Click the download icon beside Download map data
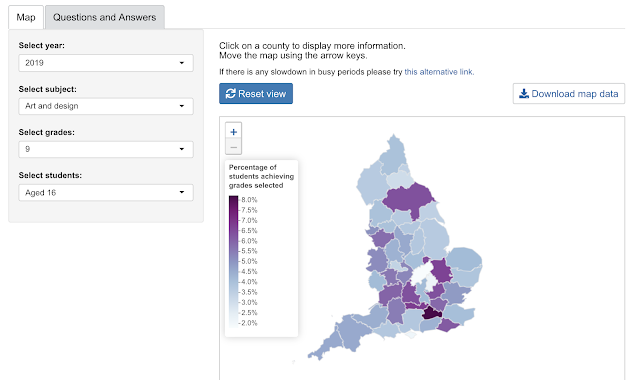 coord(524,93)
